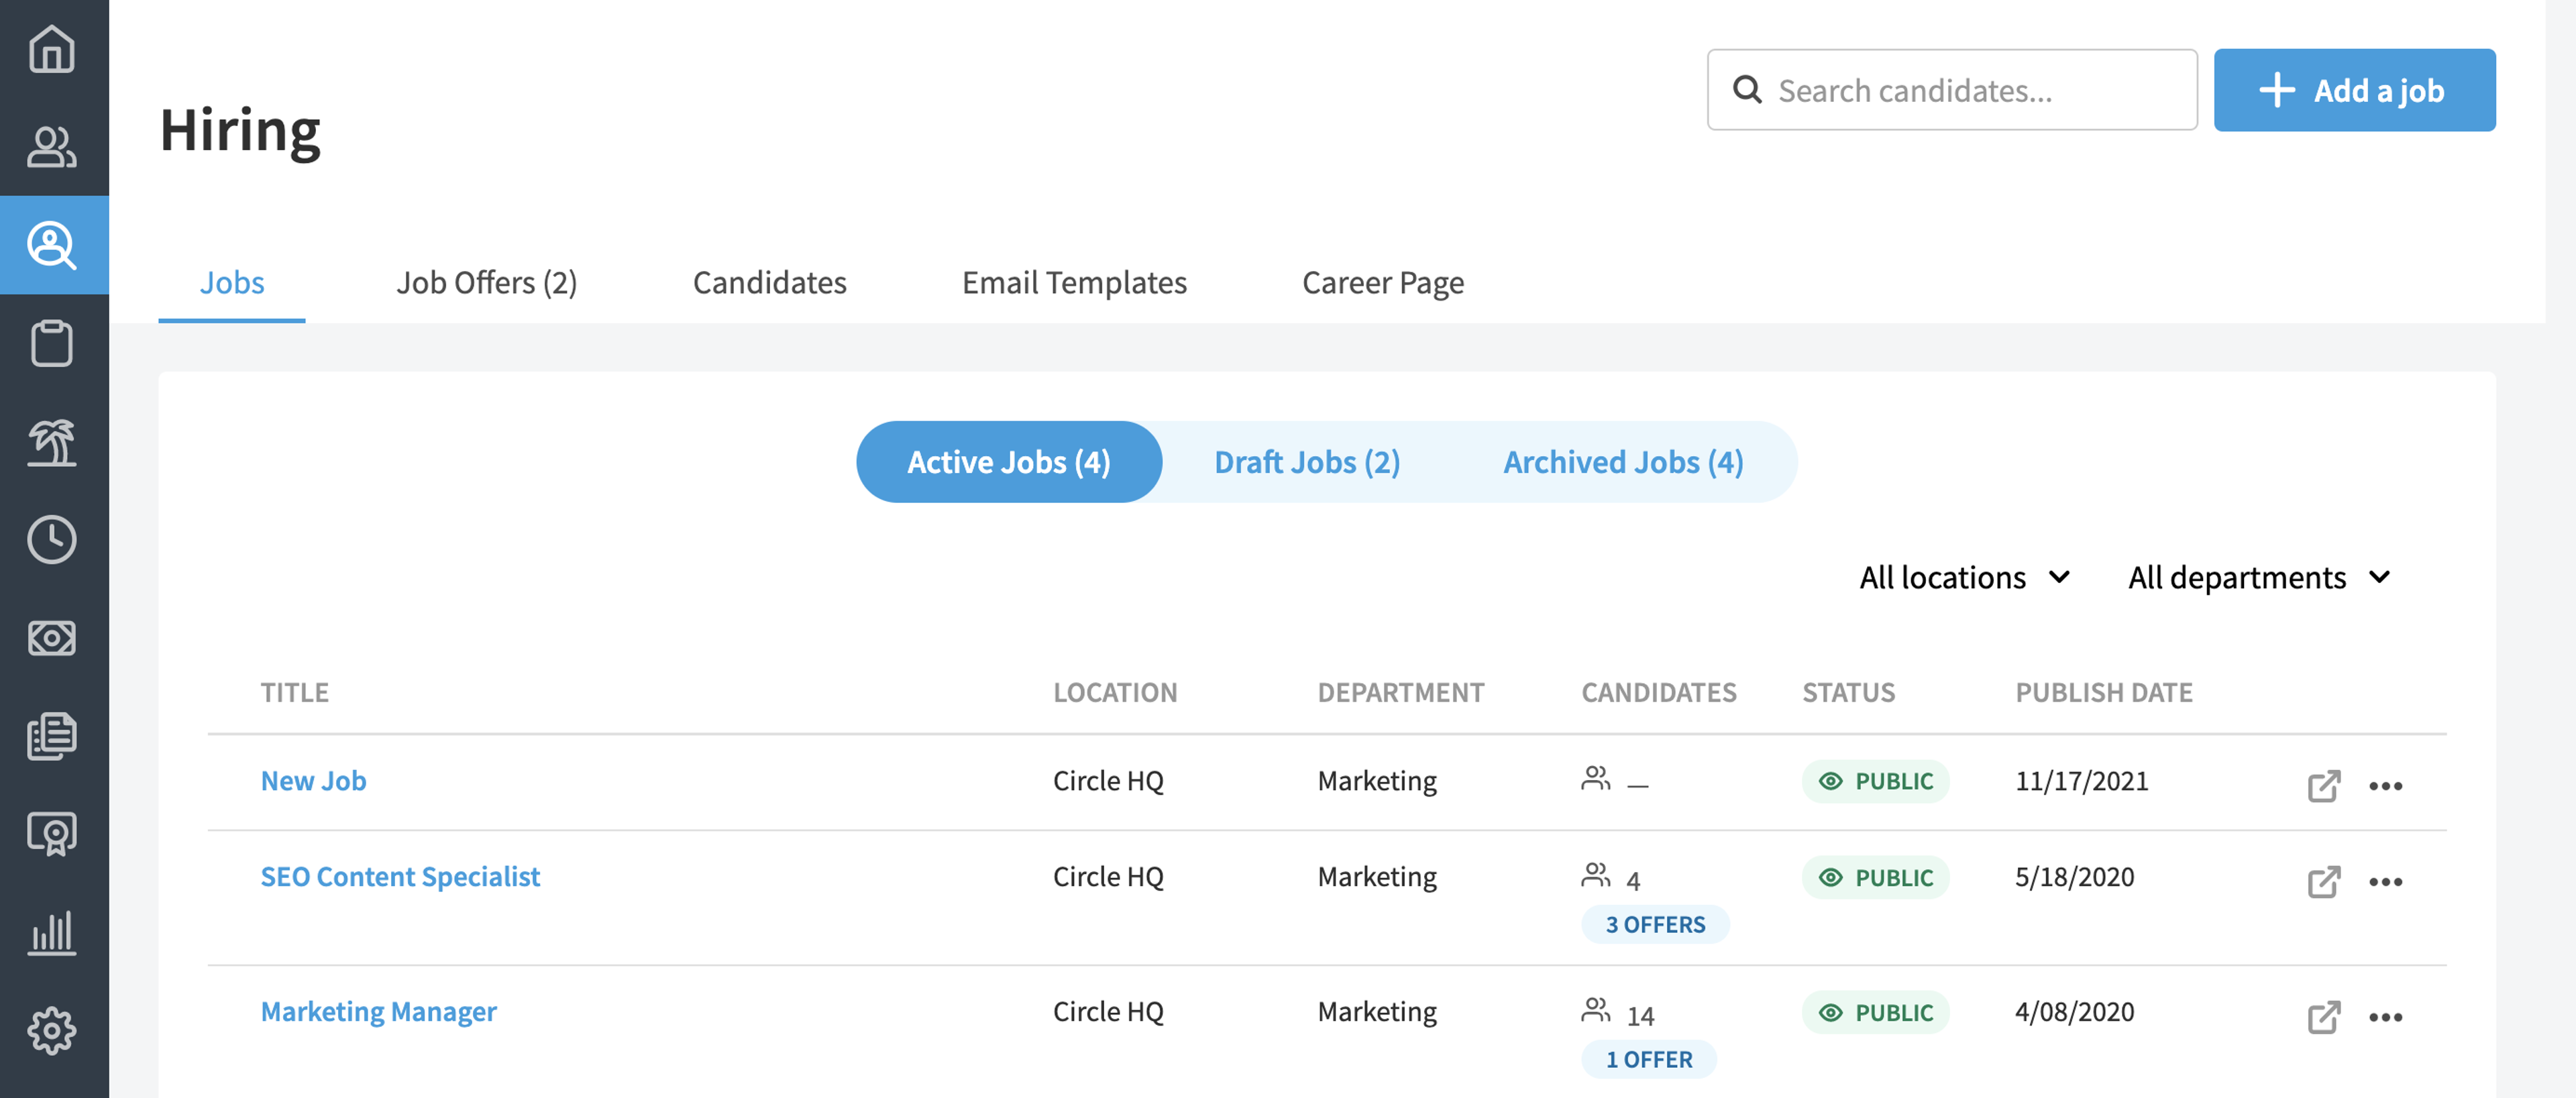Click Circle HQ in SEO Content Specialist row
The height and width of the screenshot is (1098, 2576).
(1108, 877)
